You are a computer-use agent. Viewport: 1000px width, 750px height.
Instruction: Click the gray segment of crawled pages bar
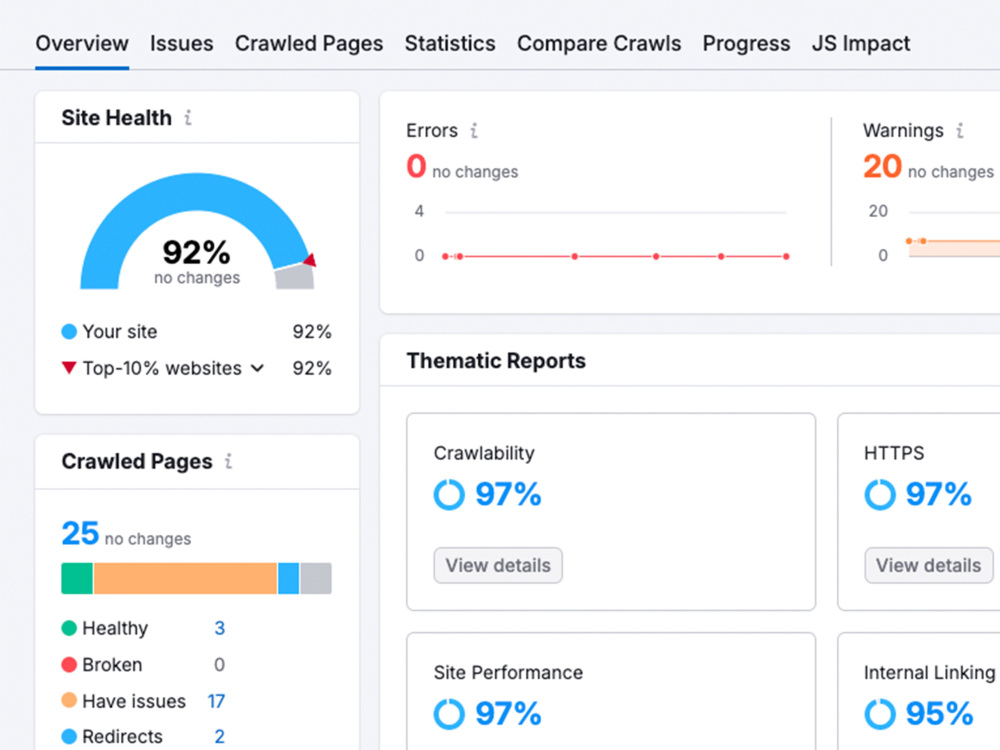coord(316,578)
